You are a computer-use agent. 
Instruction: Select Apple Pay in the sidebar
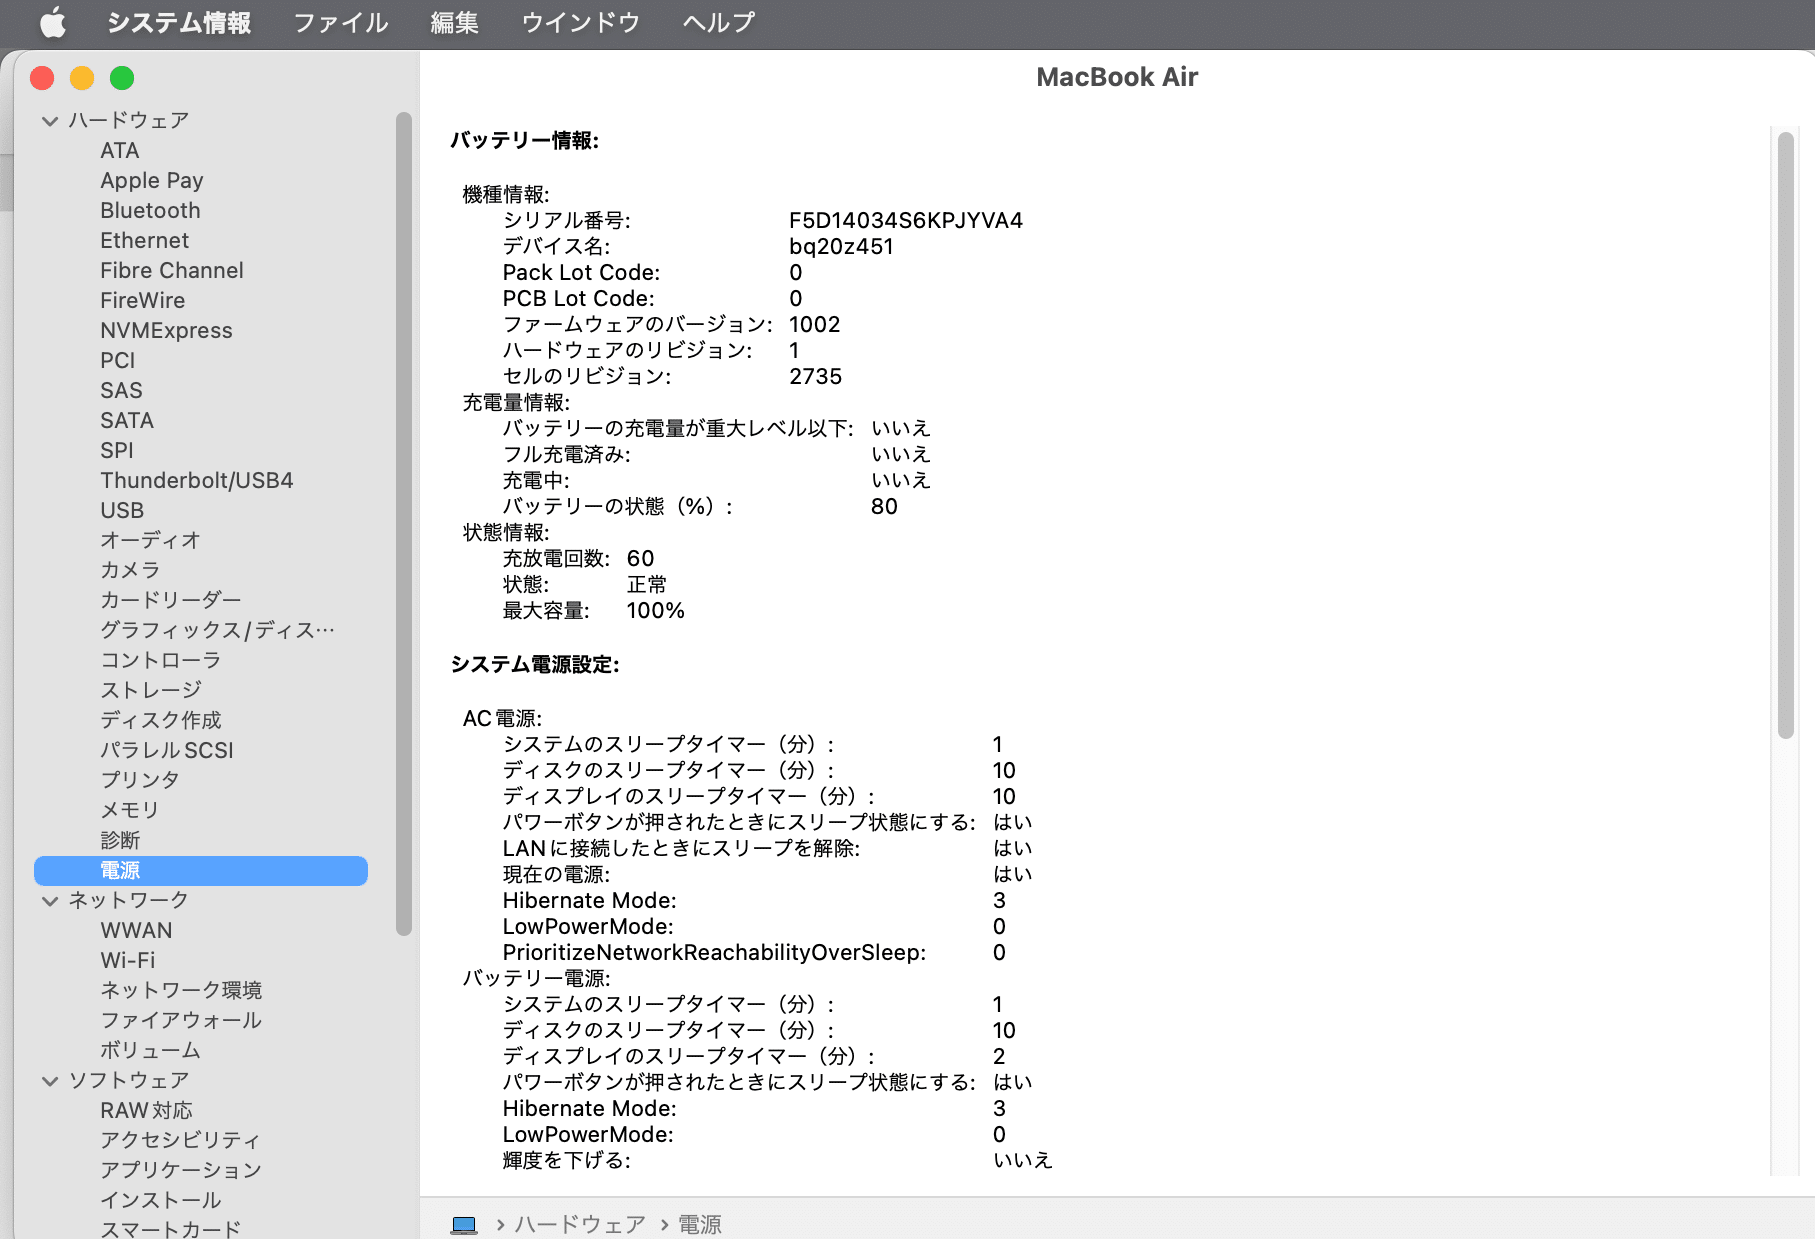(x=152, y=181)
